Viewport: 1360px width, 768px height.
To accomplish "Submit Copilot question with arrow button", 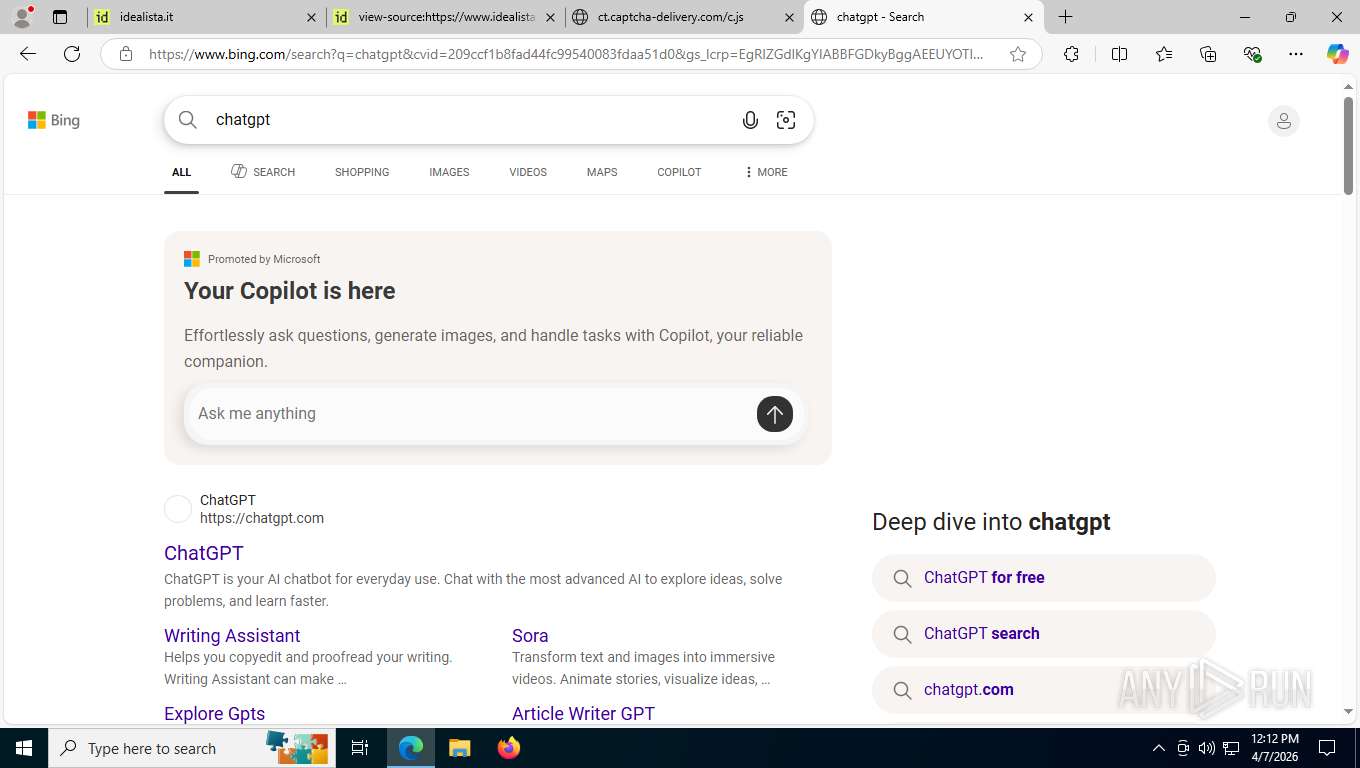I will 774,414.
